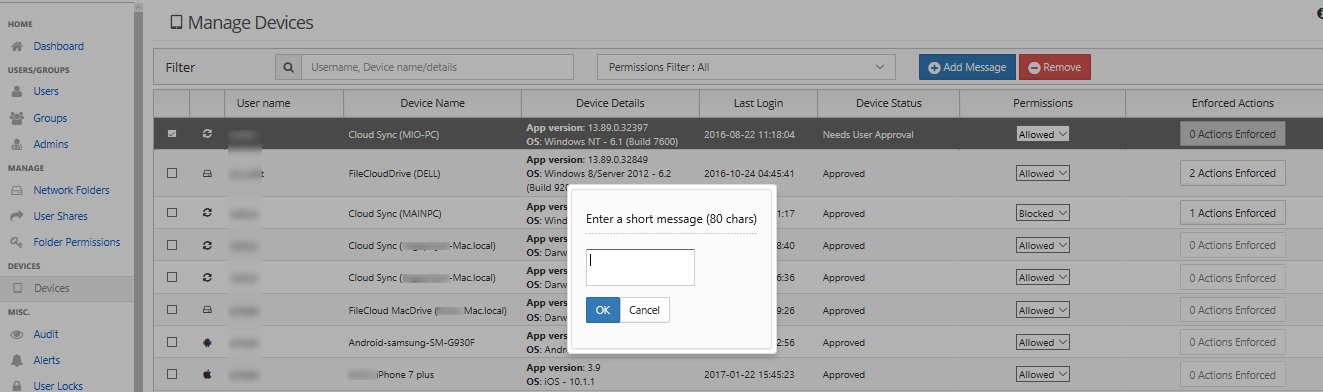Click sync icon on Cloud Sync (MIO-PC) row

coord(207,134)
